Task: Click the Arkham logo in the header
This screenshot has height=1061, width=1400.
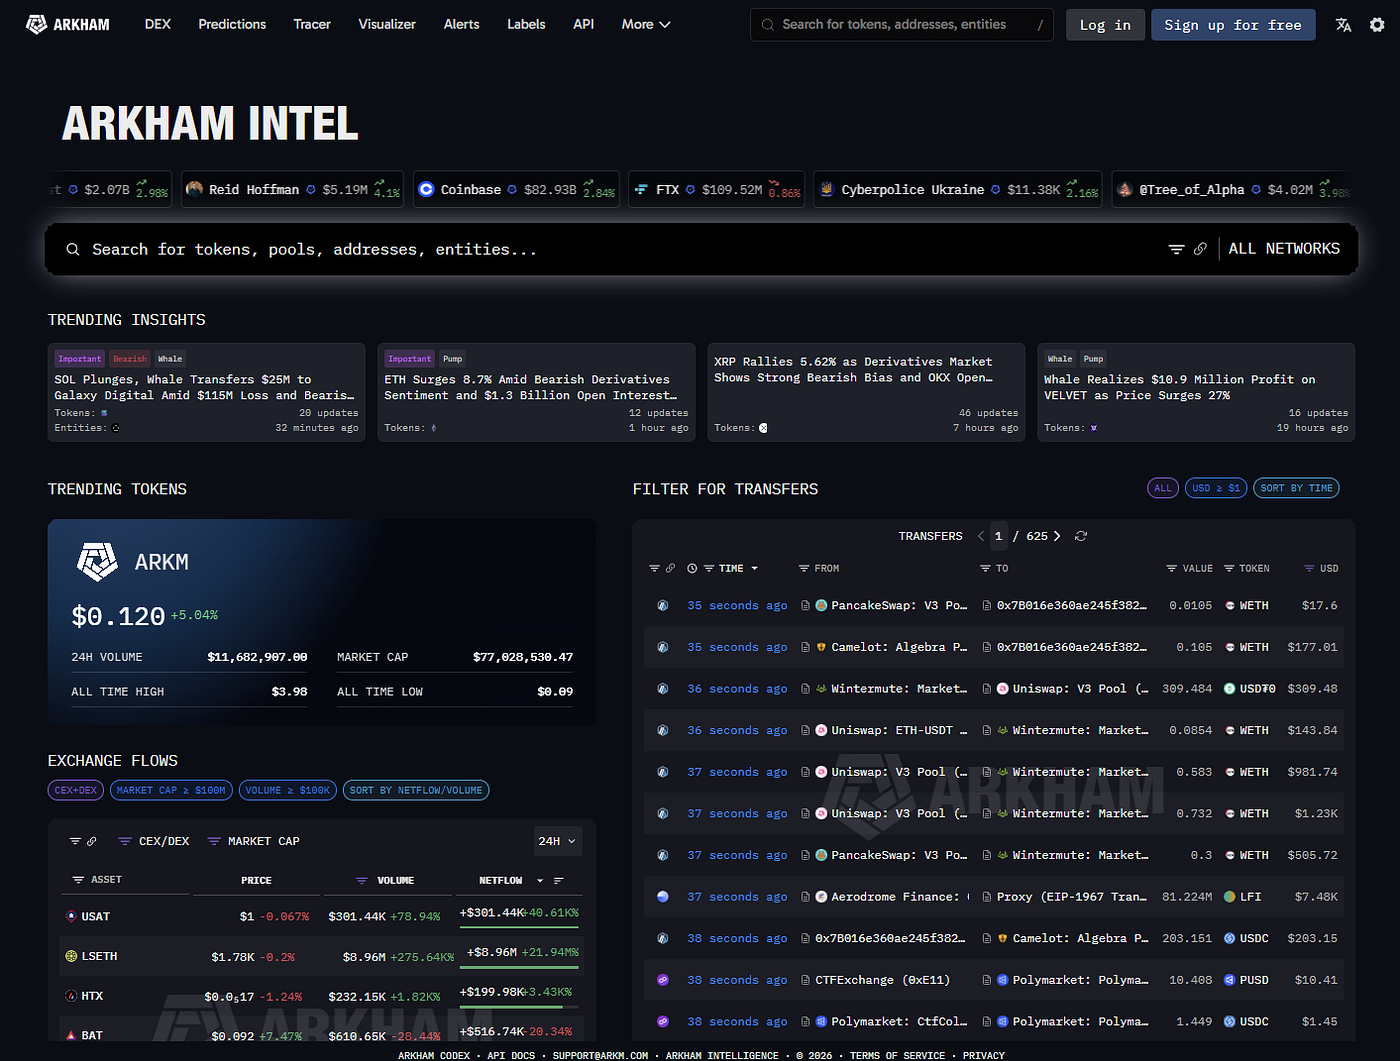Action: click(x=67, y=24)
